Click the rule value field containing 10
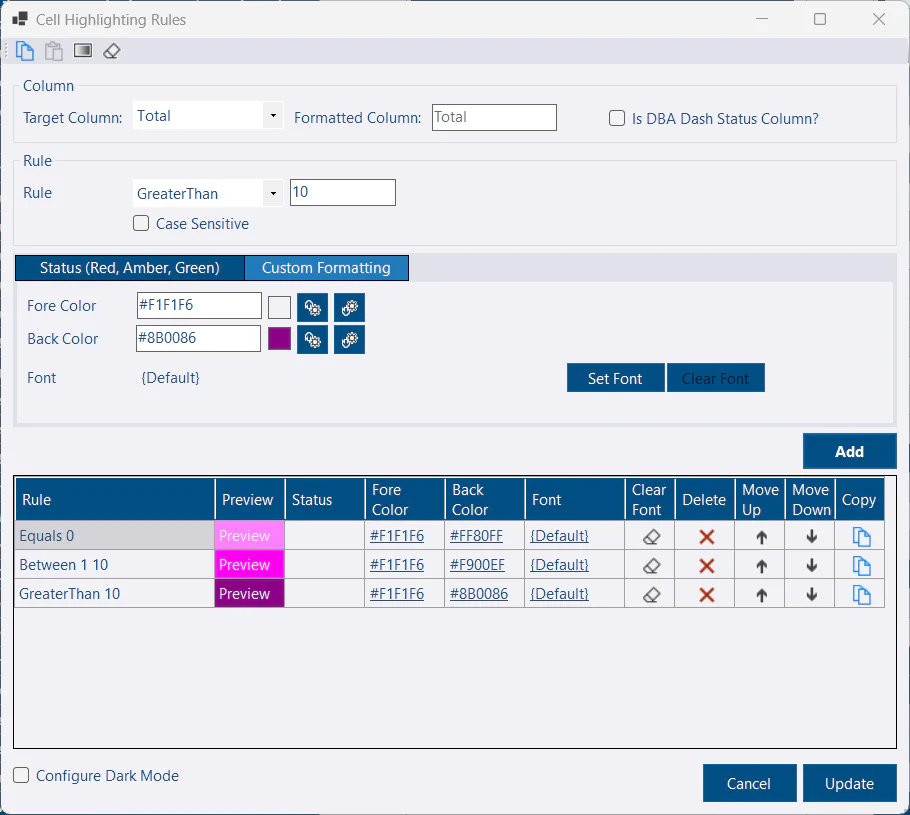The height and width of the screenshot is (815, 910). point(342,193)
